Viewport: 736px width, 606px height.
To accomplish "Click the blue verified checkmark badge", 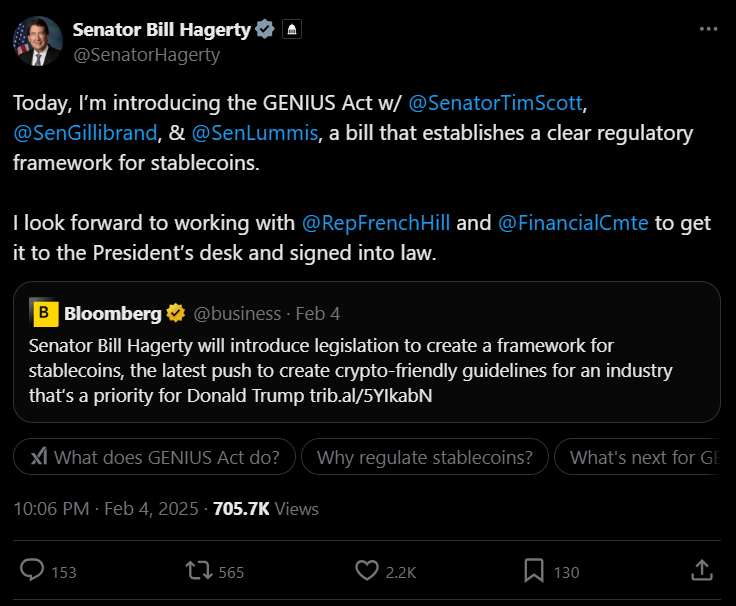I will tap(266, 30).
